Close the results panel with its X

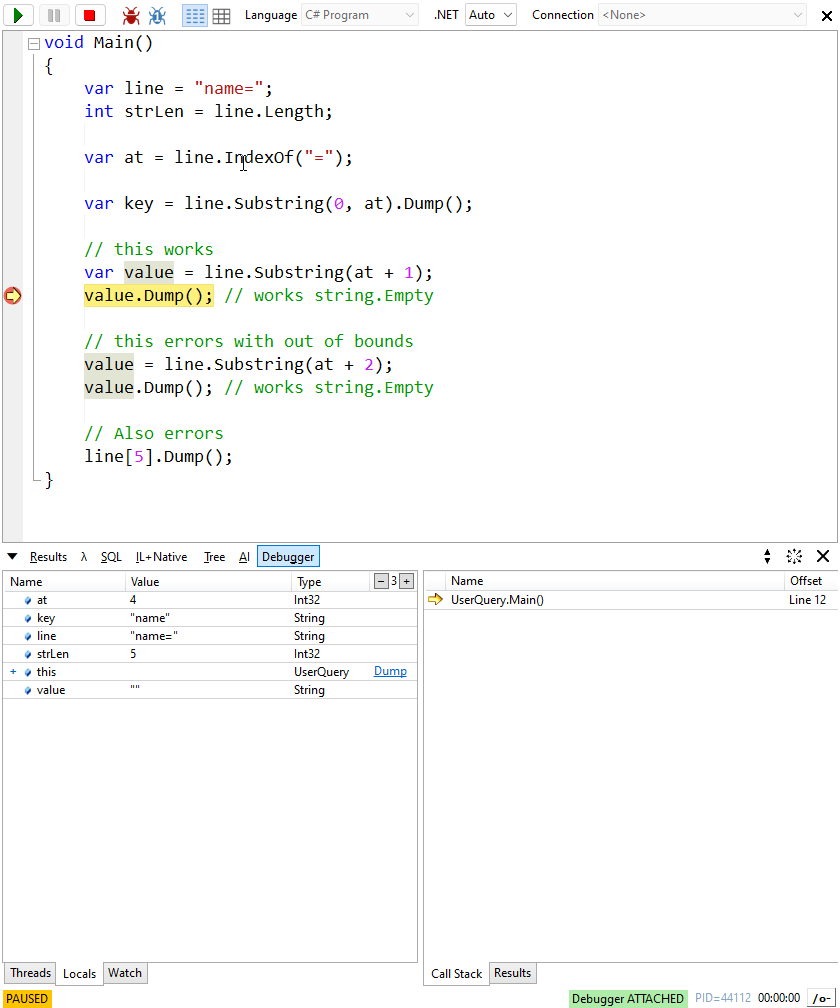[823, 556]
